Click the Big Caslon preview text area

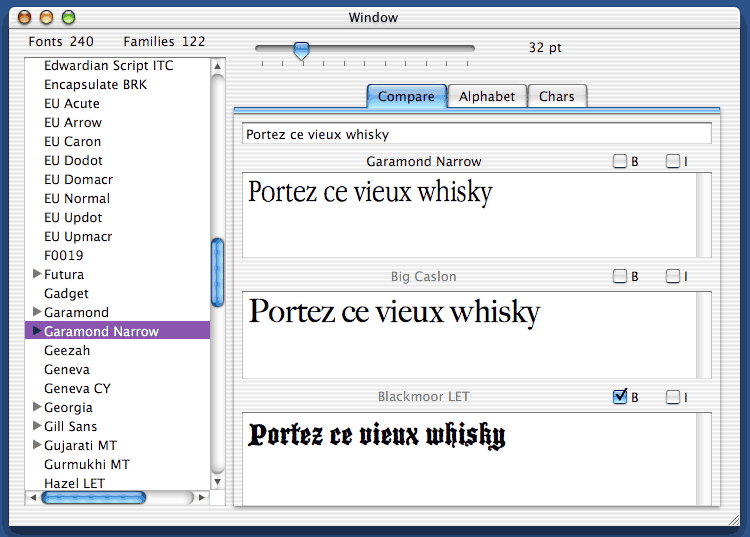[469, 335]
